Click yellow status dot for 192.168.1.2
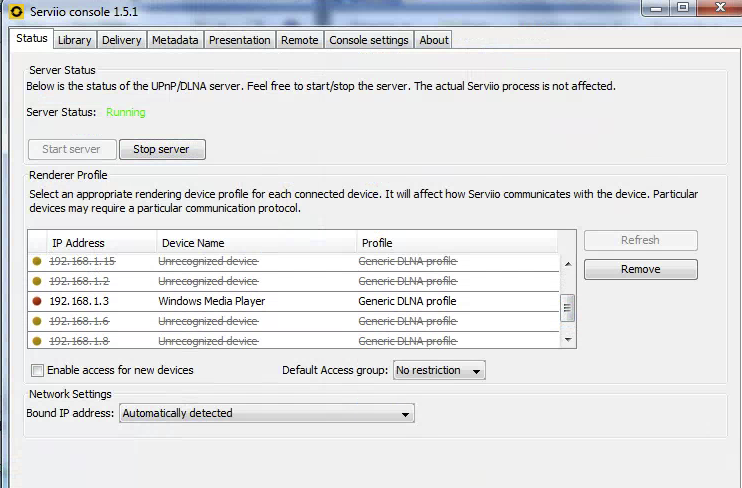Viewport: 742px width, 488px height. 37,281
